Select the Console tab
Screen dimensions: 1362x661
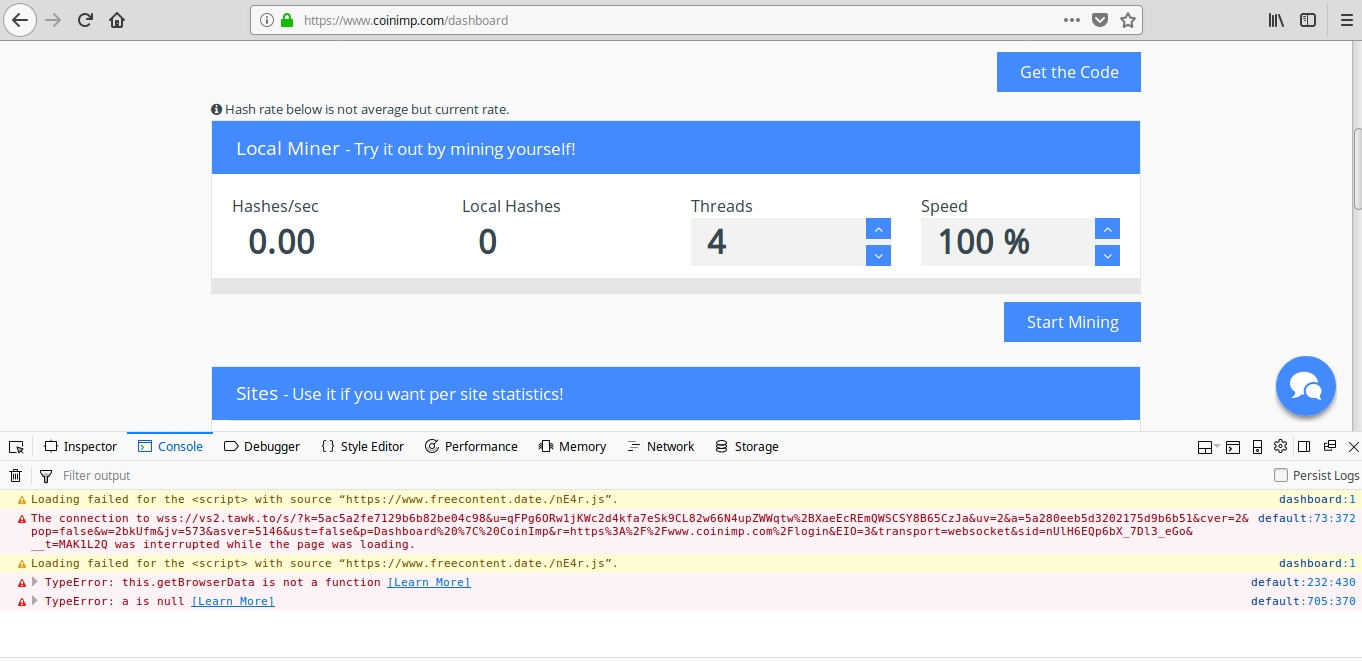pyautogui.click(x=170, y=447)
